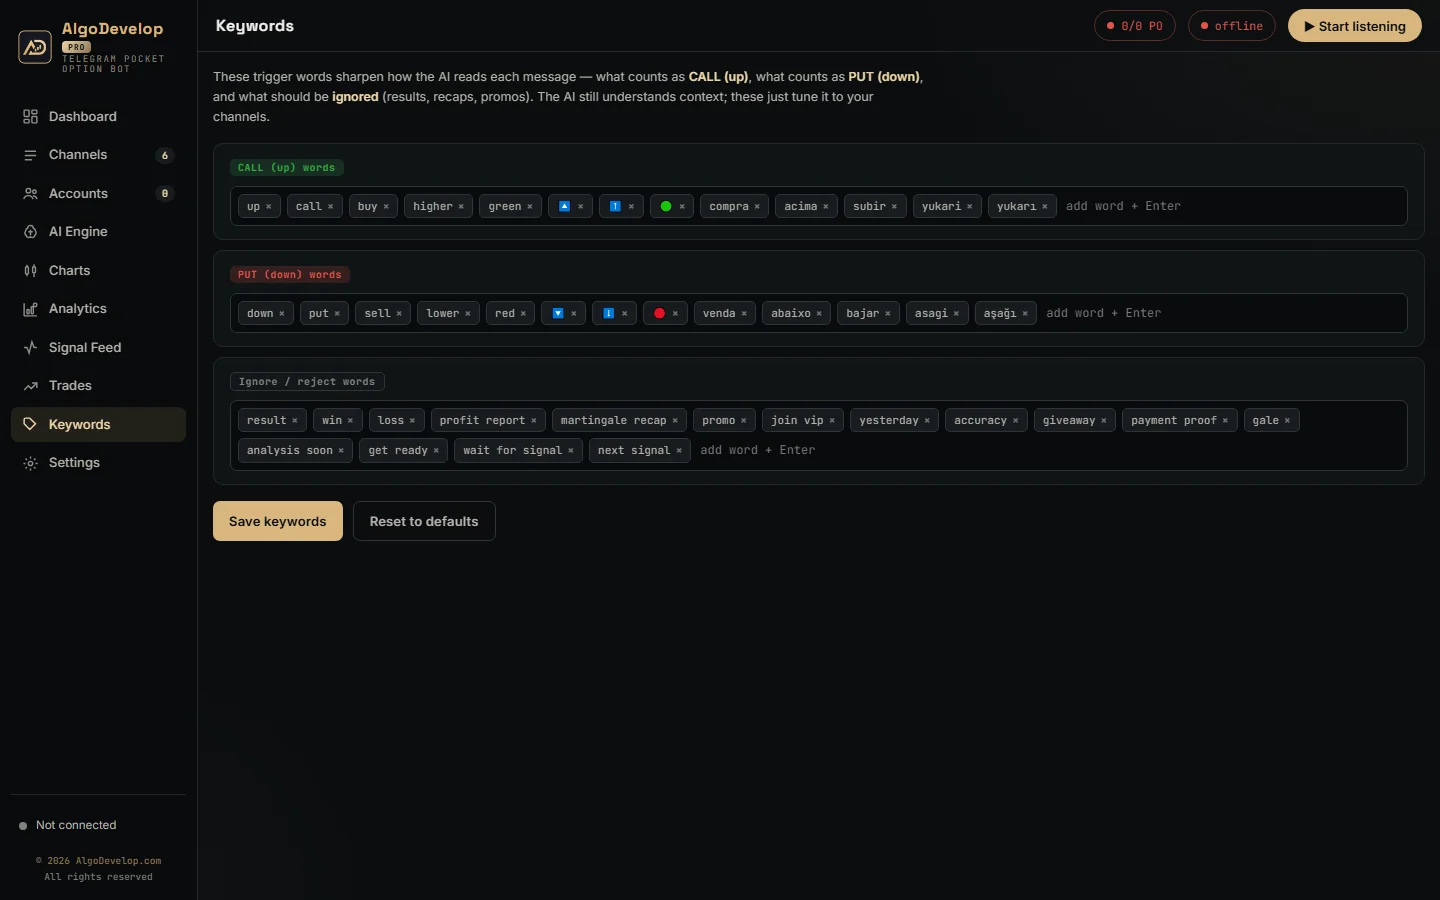This screenshot has width=1440, height=900.
Task: Remove the red circle emoji keyword
Action: click(675, 314)
